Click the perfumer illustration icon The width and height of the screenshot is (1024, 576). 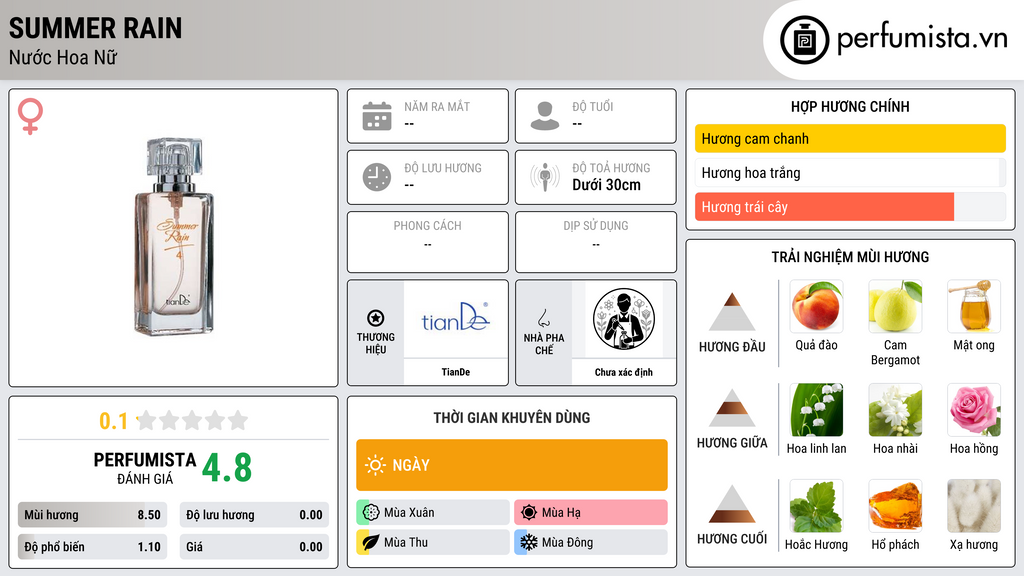(x=624, y=319)
